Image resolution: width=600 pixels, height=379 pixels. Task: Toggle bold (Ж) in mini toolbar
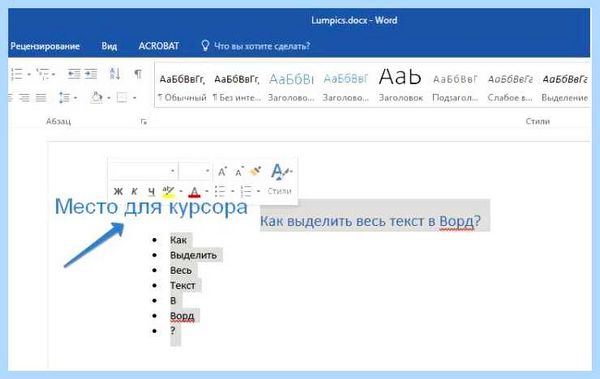pos(118,191)
